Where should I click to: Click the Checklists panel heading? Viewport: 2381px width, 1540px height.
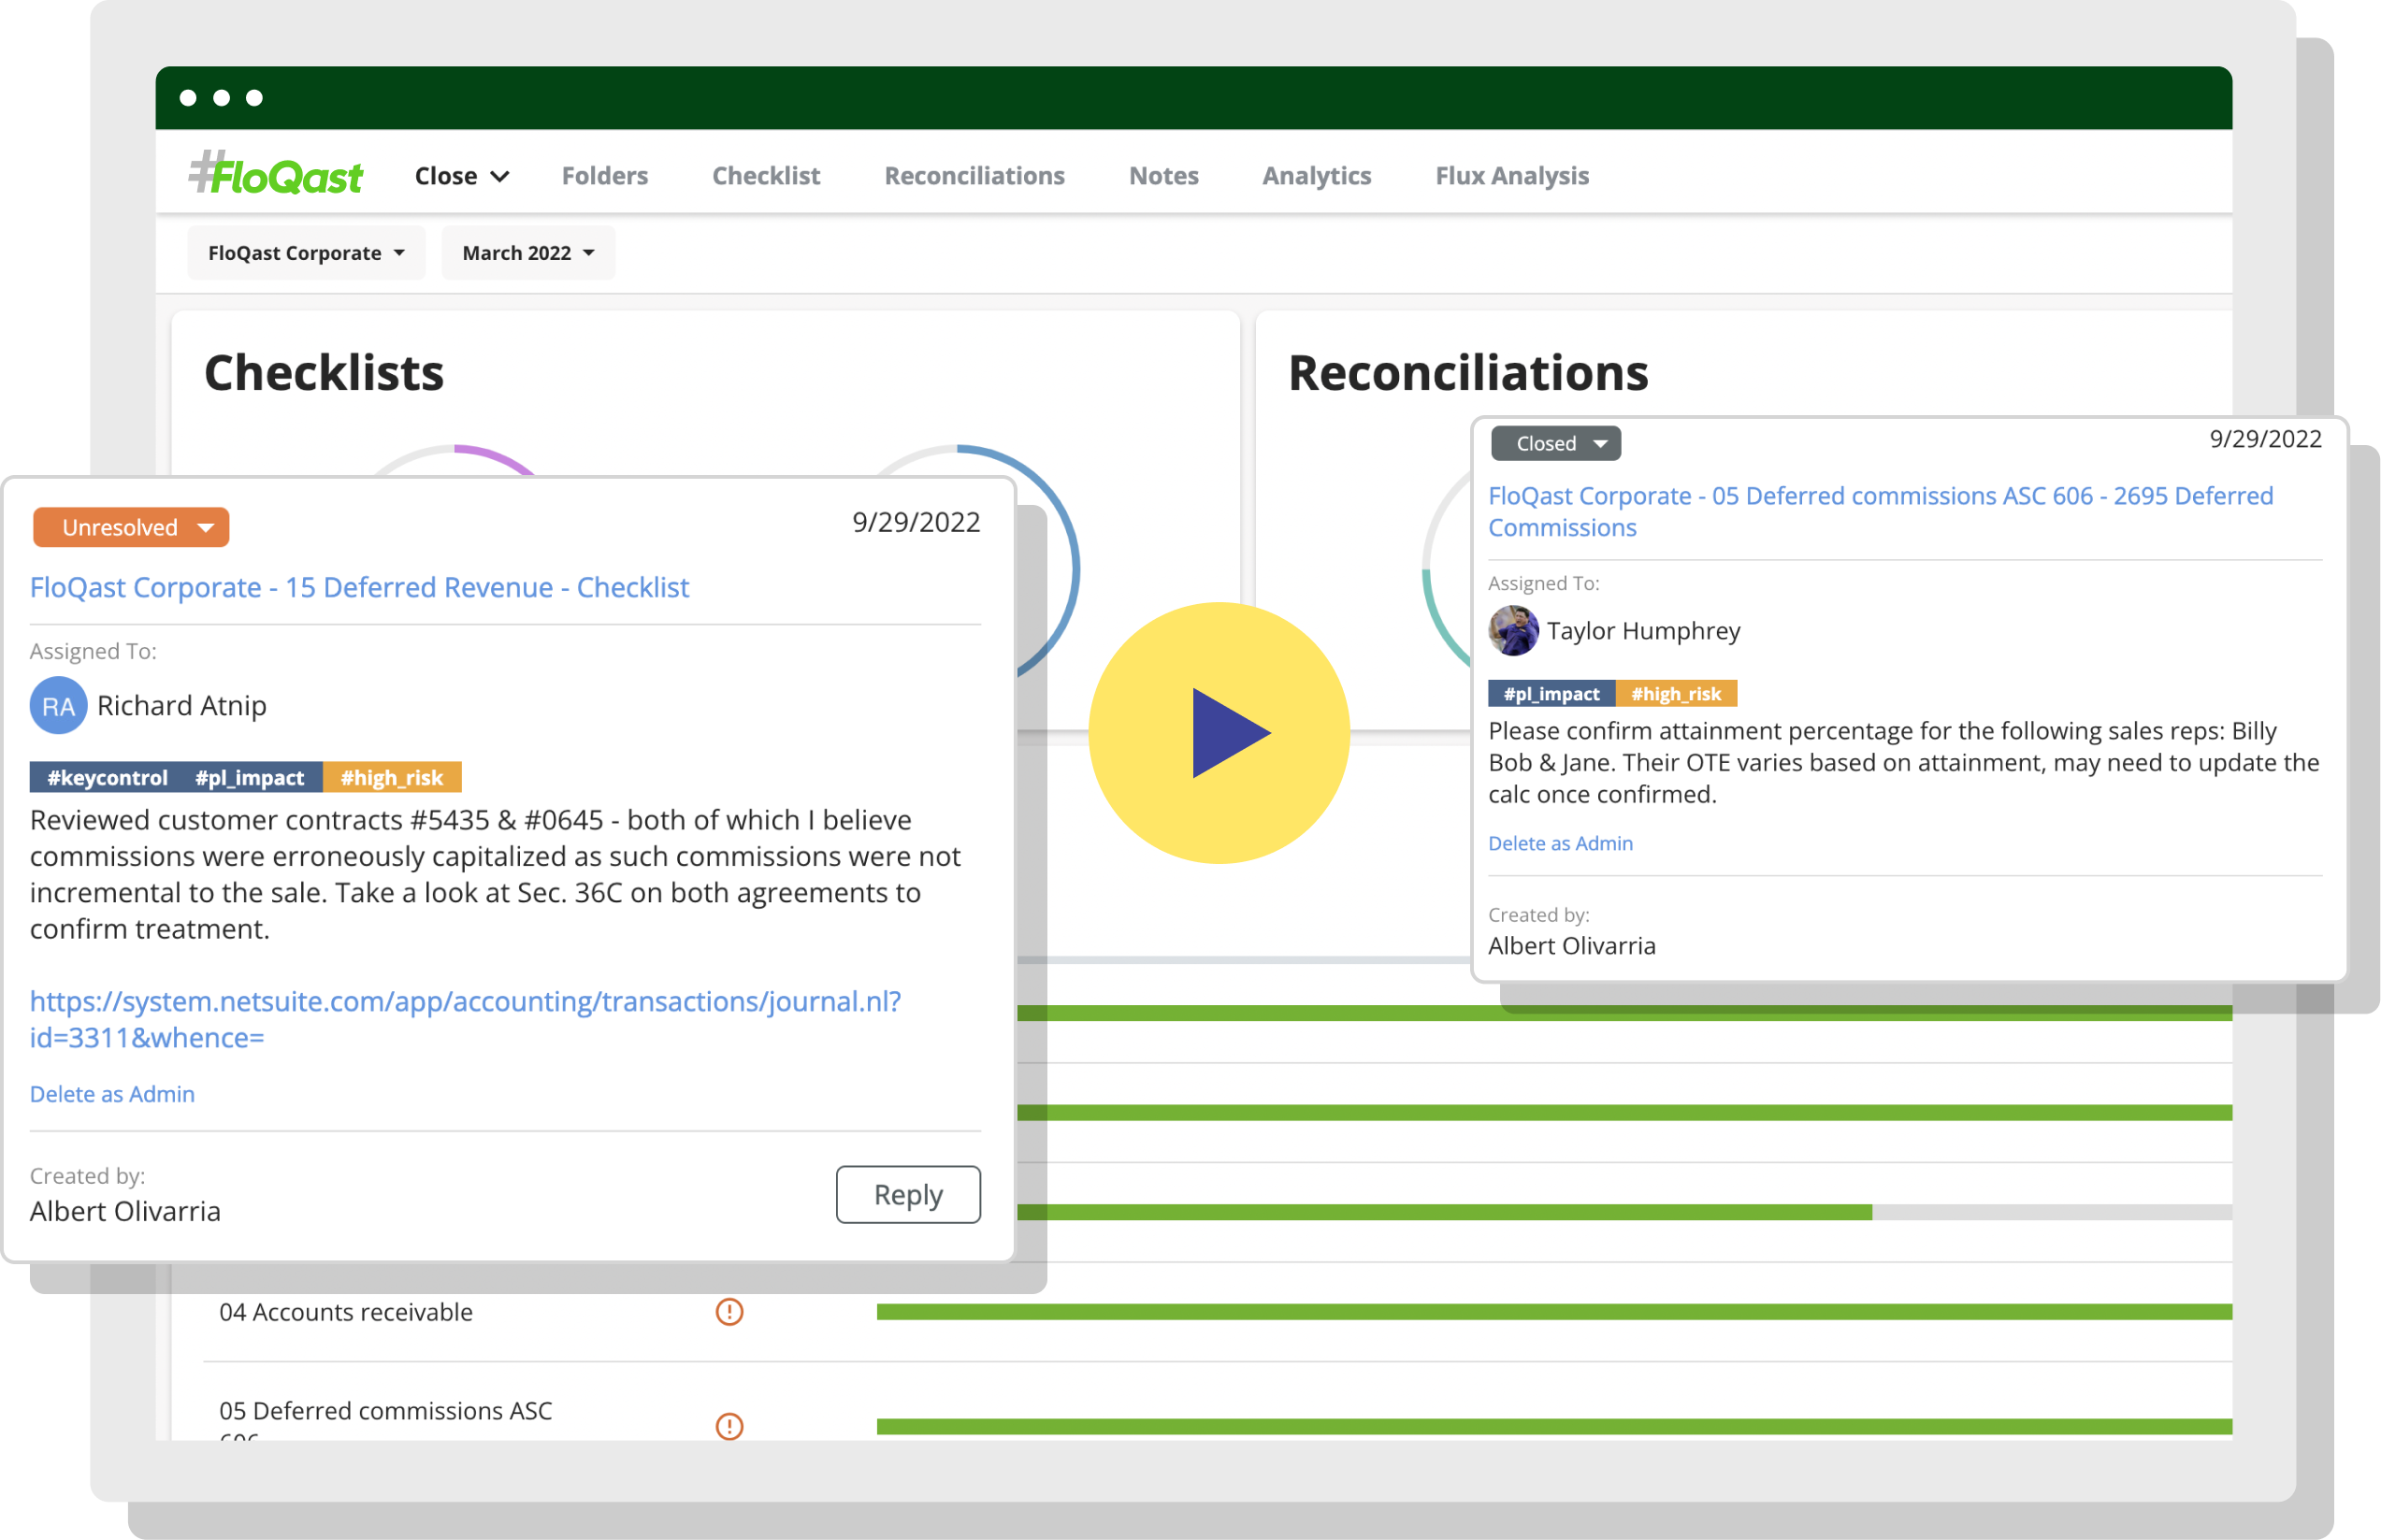pyautogui.click(x=324, y=373)
